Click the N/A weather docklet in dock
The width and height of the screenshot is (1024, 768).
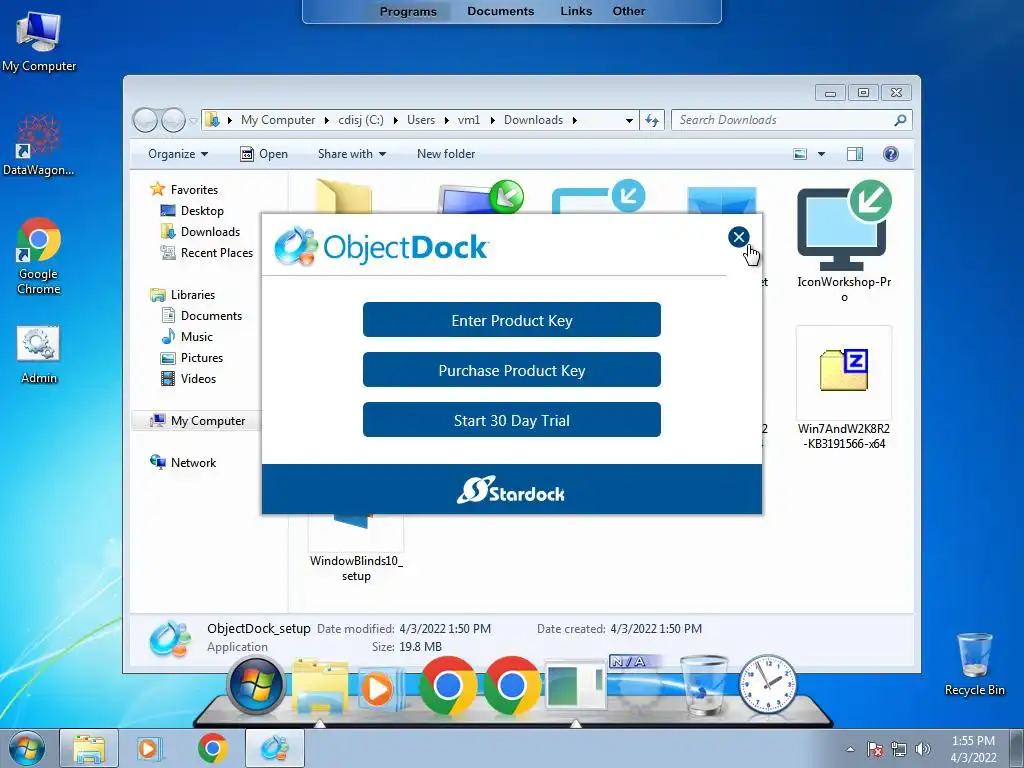635,684
